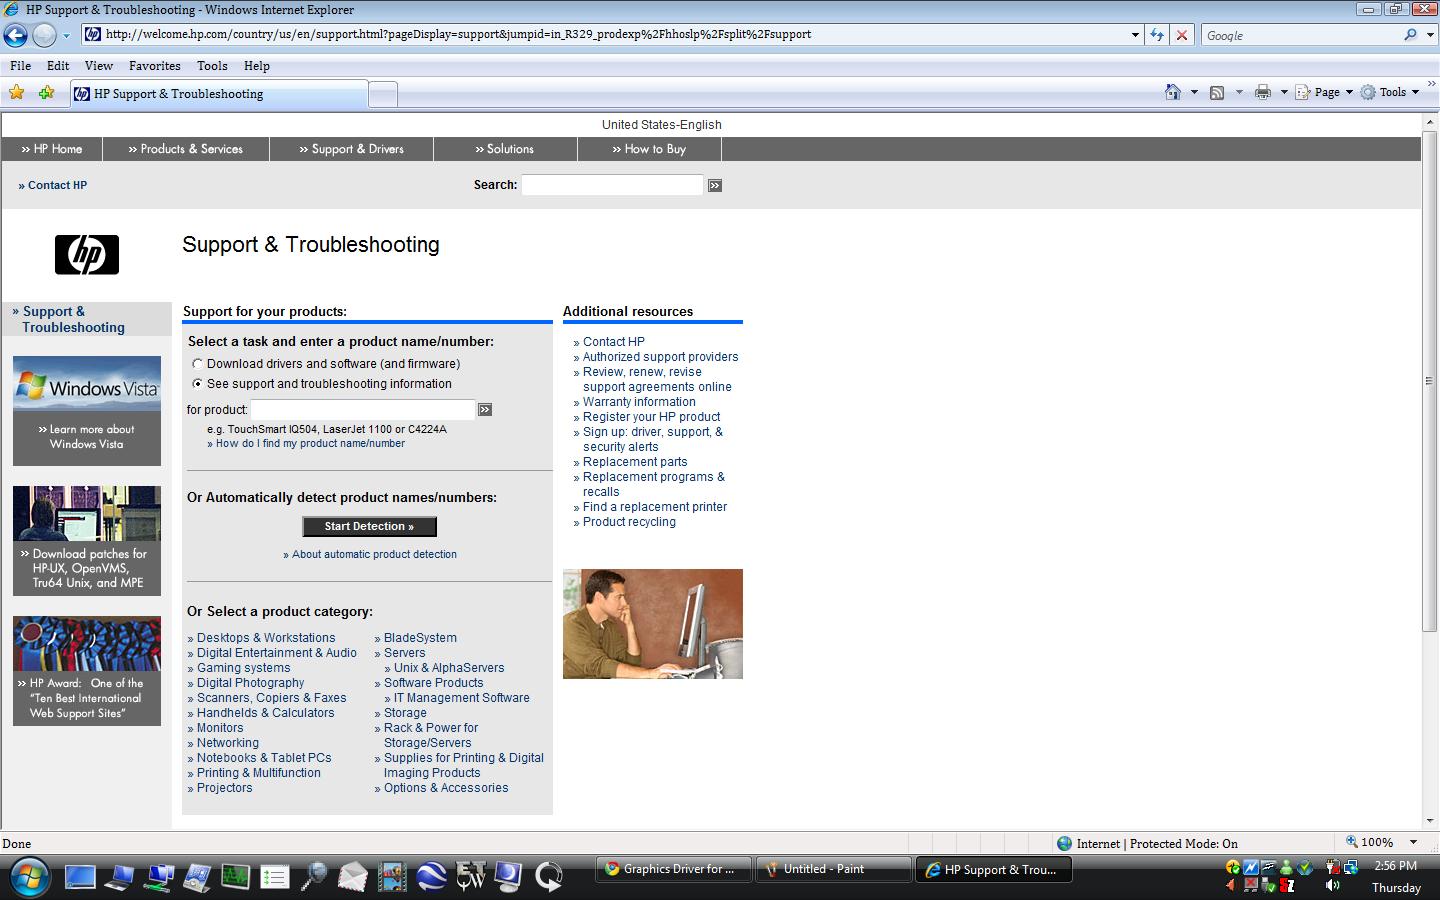Go to Products & Services nav tab
Screen dimensions: 1440x900
(x=186, y=149)
